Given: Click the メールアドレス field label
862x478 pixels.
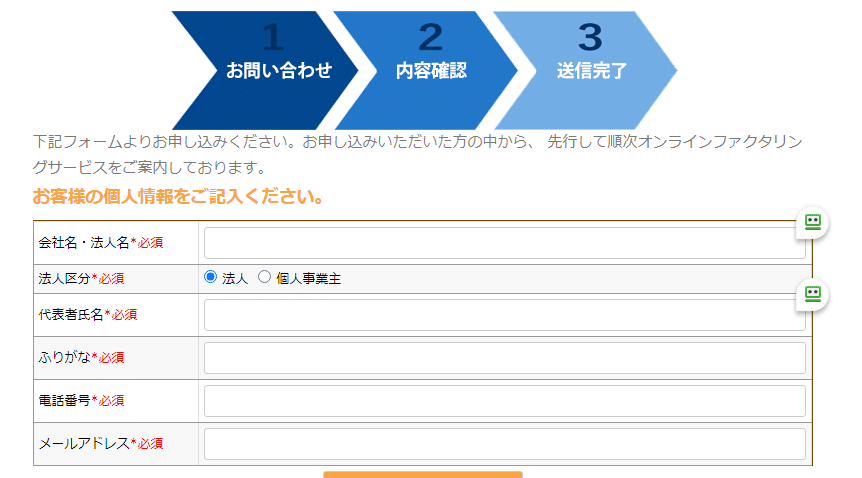Looking at the screenshot, I should [x=84, y=443].
